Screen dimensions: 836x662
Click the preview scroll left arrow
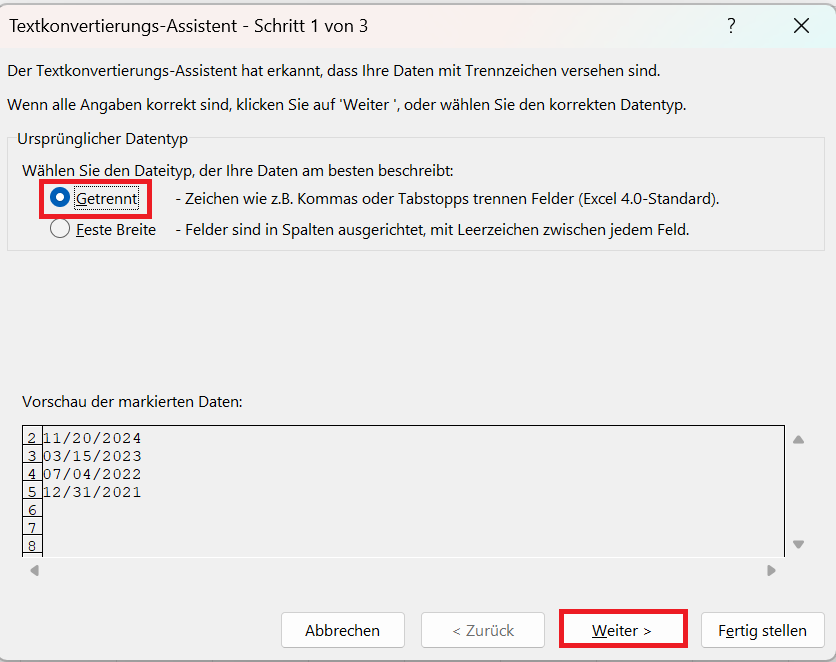click(x=34, y=571)
